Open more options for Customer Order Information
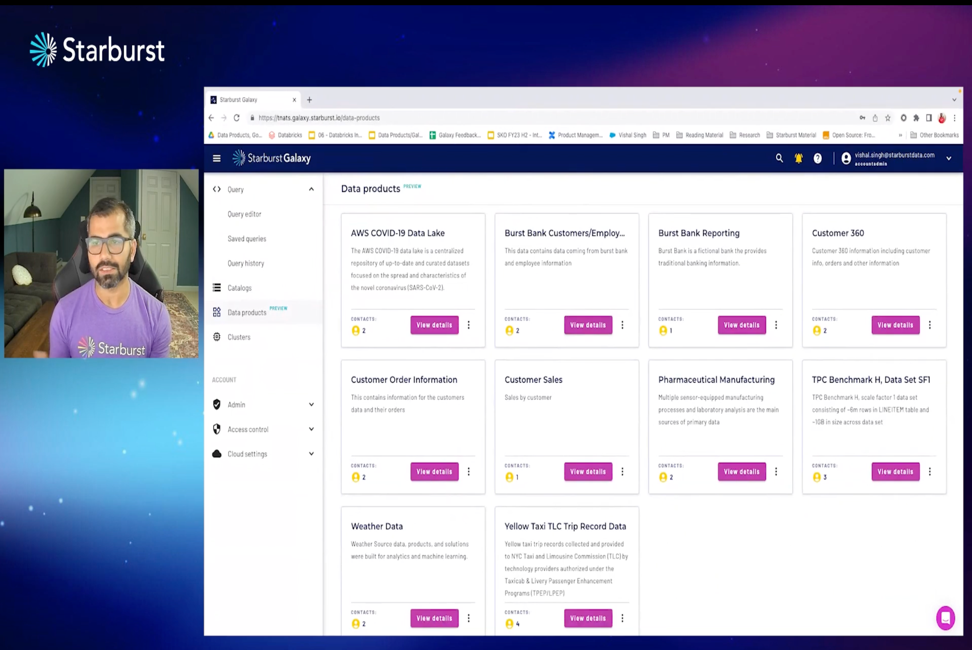Image resolution: width=972 pixels, height=650 pixels. [469, 472]
